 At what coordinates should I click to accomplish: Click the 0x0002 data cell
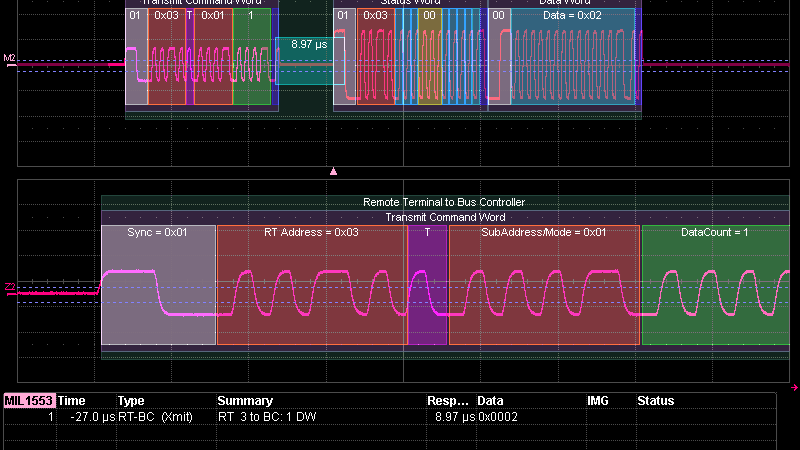coord(498,417)
